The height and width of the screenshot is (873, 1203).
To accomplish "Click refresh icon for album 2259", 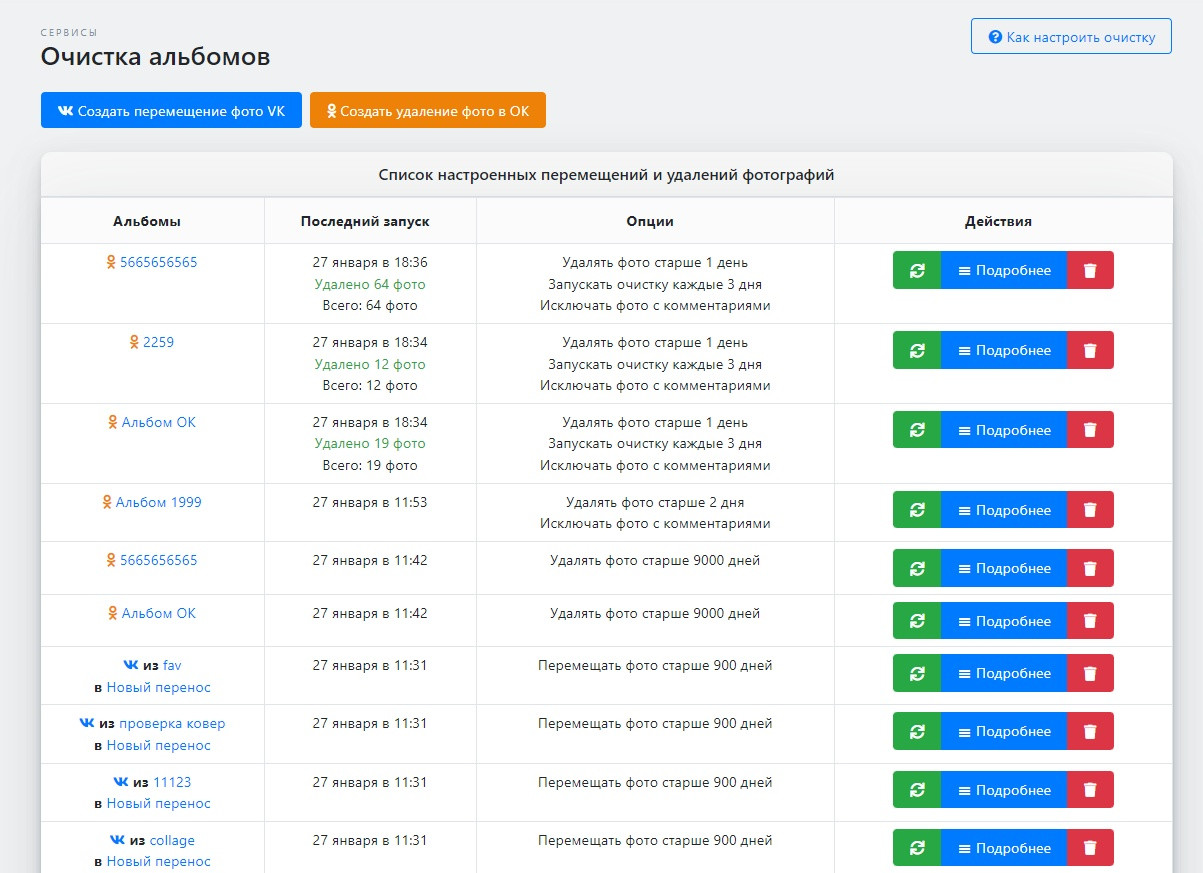I will (916, 351).
